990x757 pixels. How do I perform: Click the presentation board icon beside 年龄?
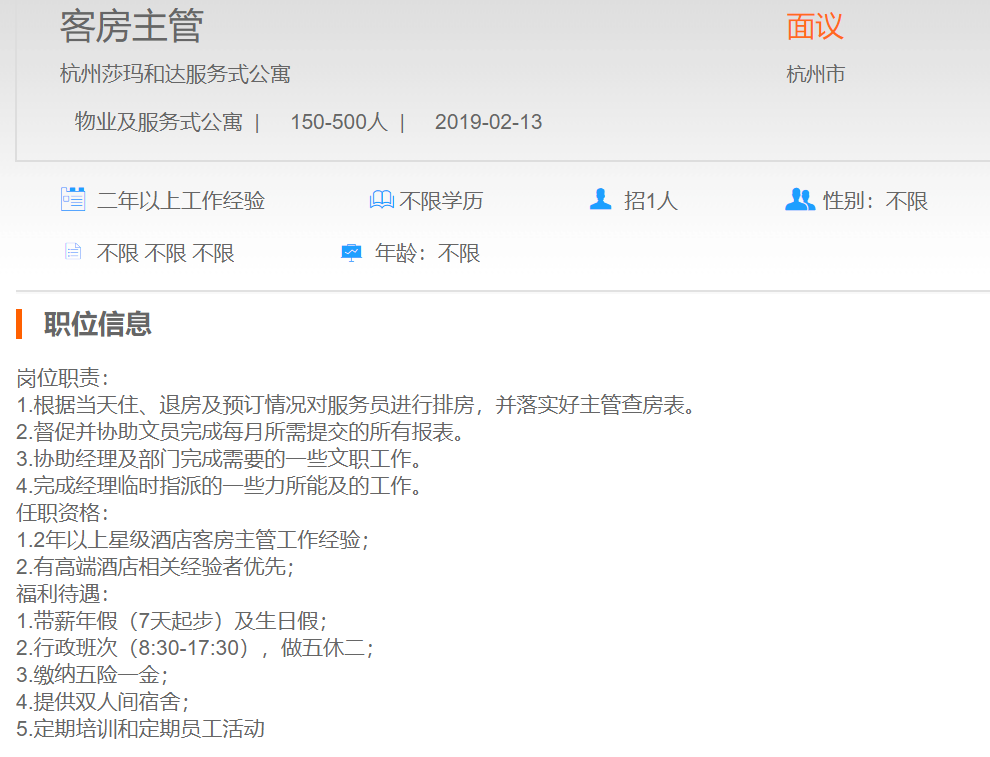click(351, 253)
